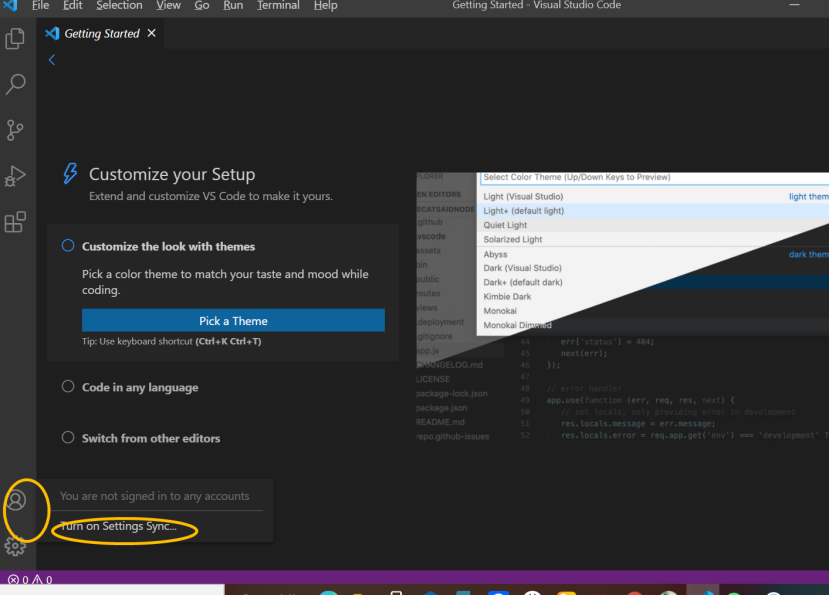Viewport: 830px width, 596px height.
Task: Open the Run menu
Action: 233,6
